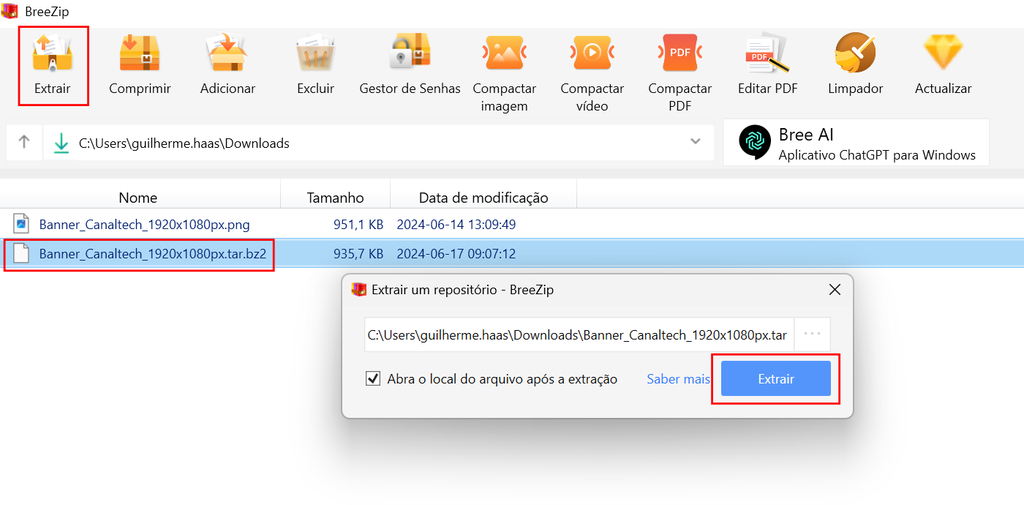Screen dimensions: 1024x505
Task: Browse destination with the ellipsis button
Action: [812, 334]
